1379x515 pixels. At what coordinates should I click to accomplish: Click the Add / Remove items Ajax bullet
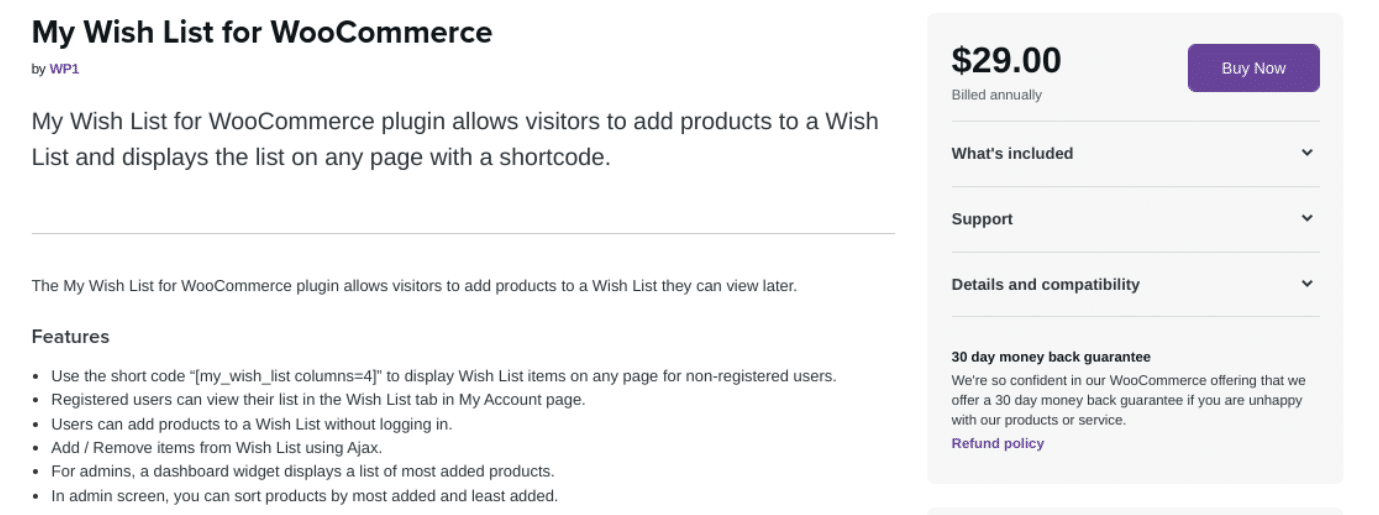click(216, 447)
